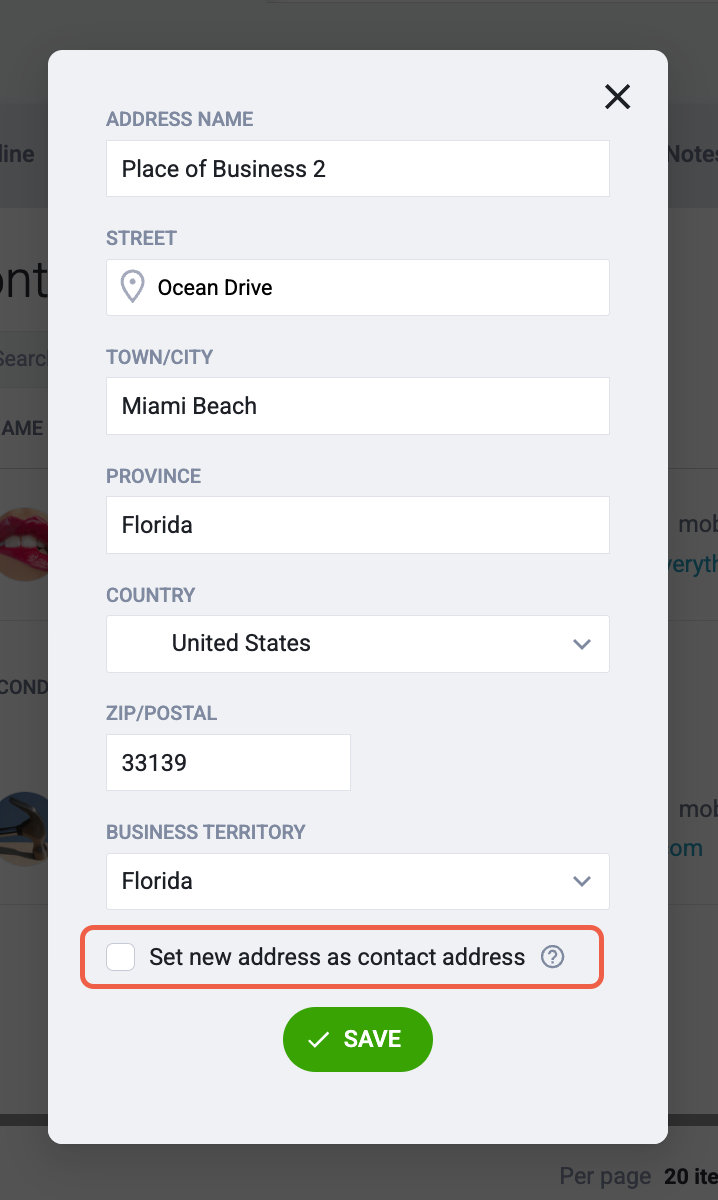Click the help question mark icon

(x=552, y=957)
